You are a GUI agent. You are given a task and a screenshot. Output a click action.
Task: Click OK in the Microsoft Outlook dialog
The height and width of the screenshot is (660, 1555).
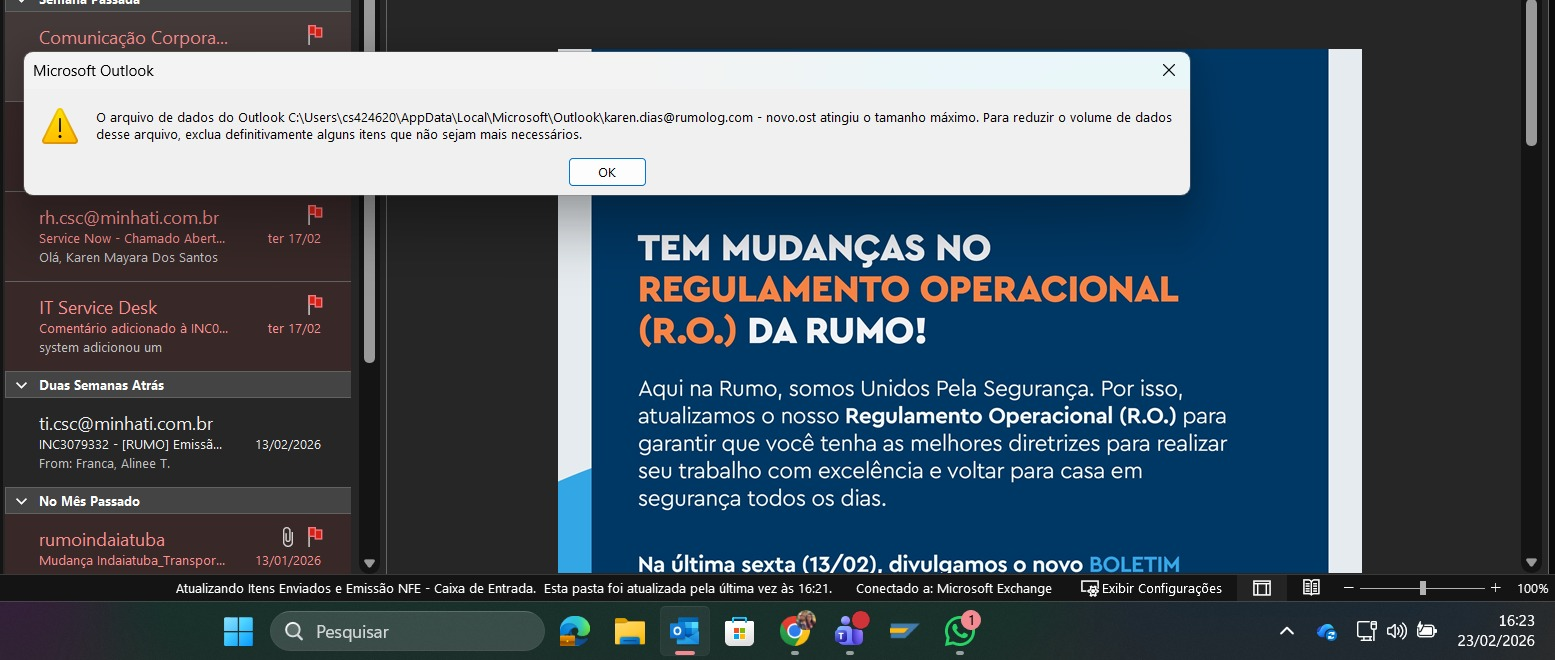pos(607,172)
